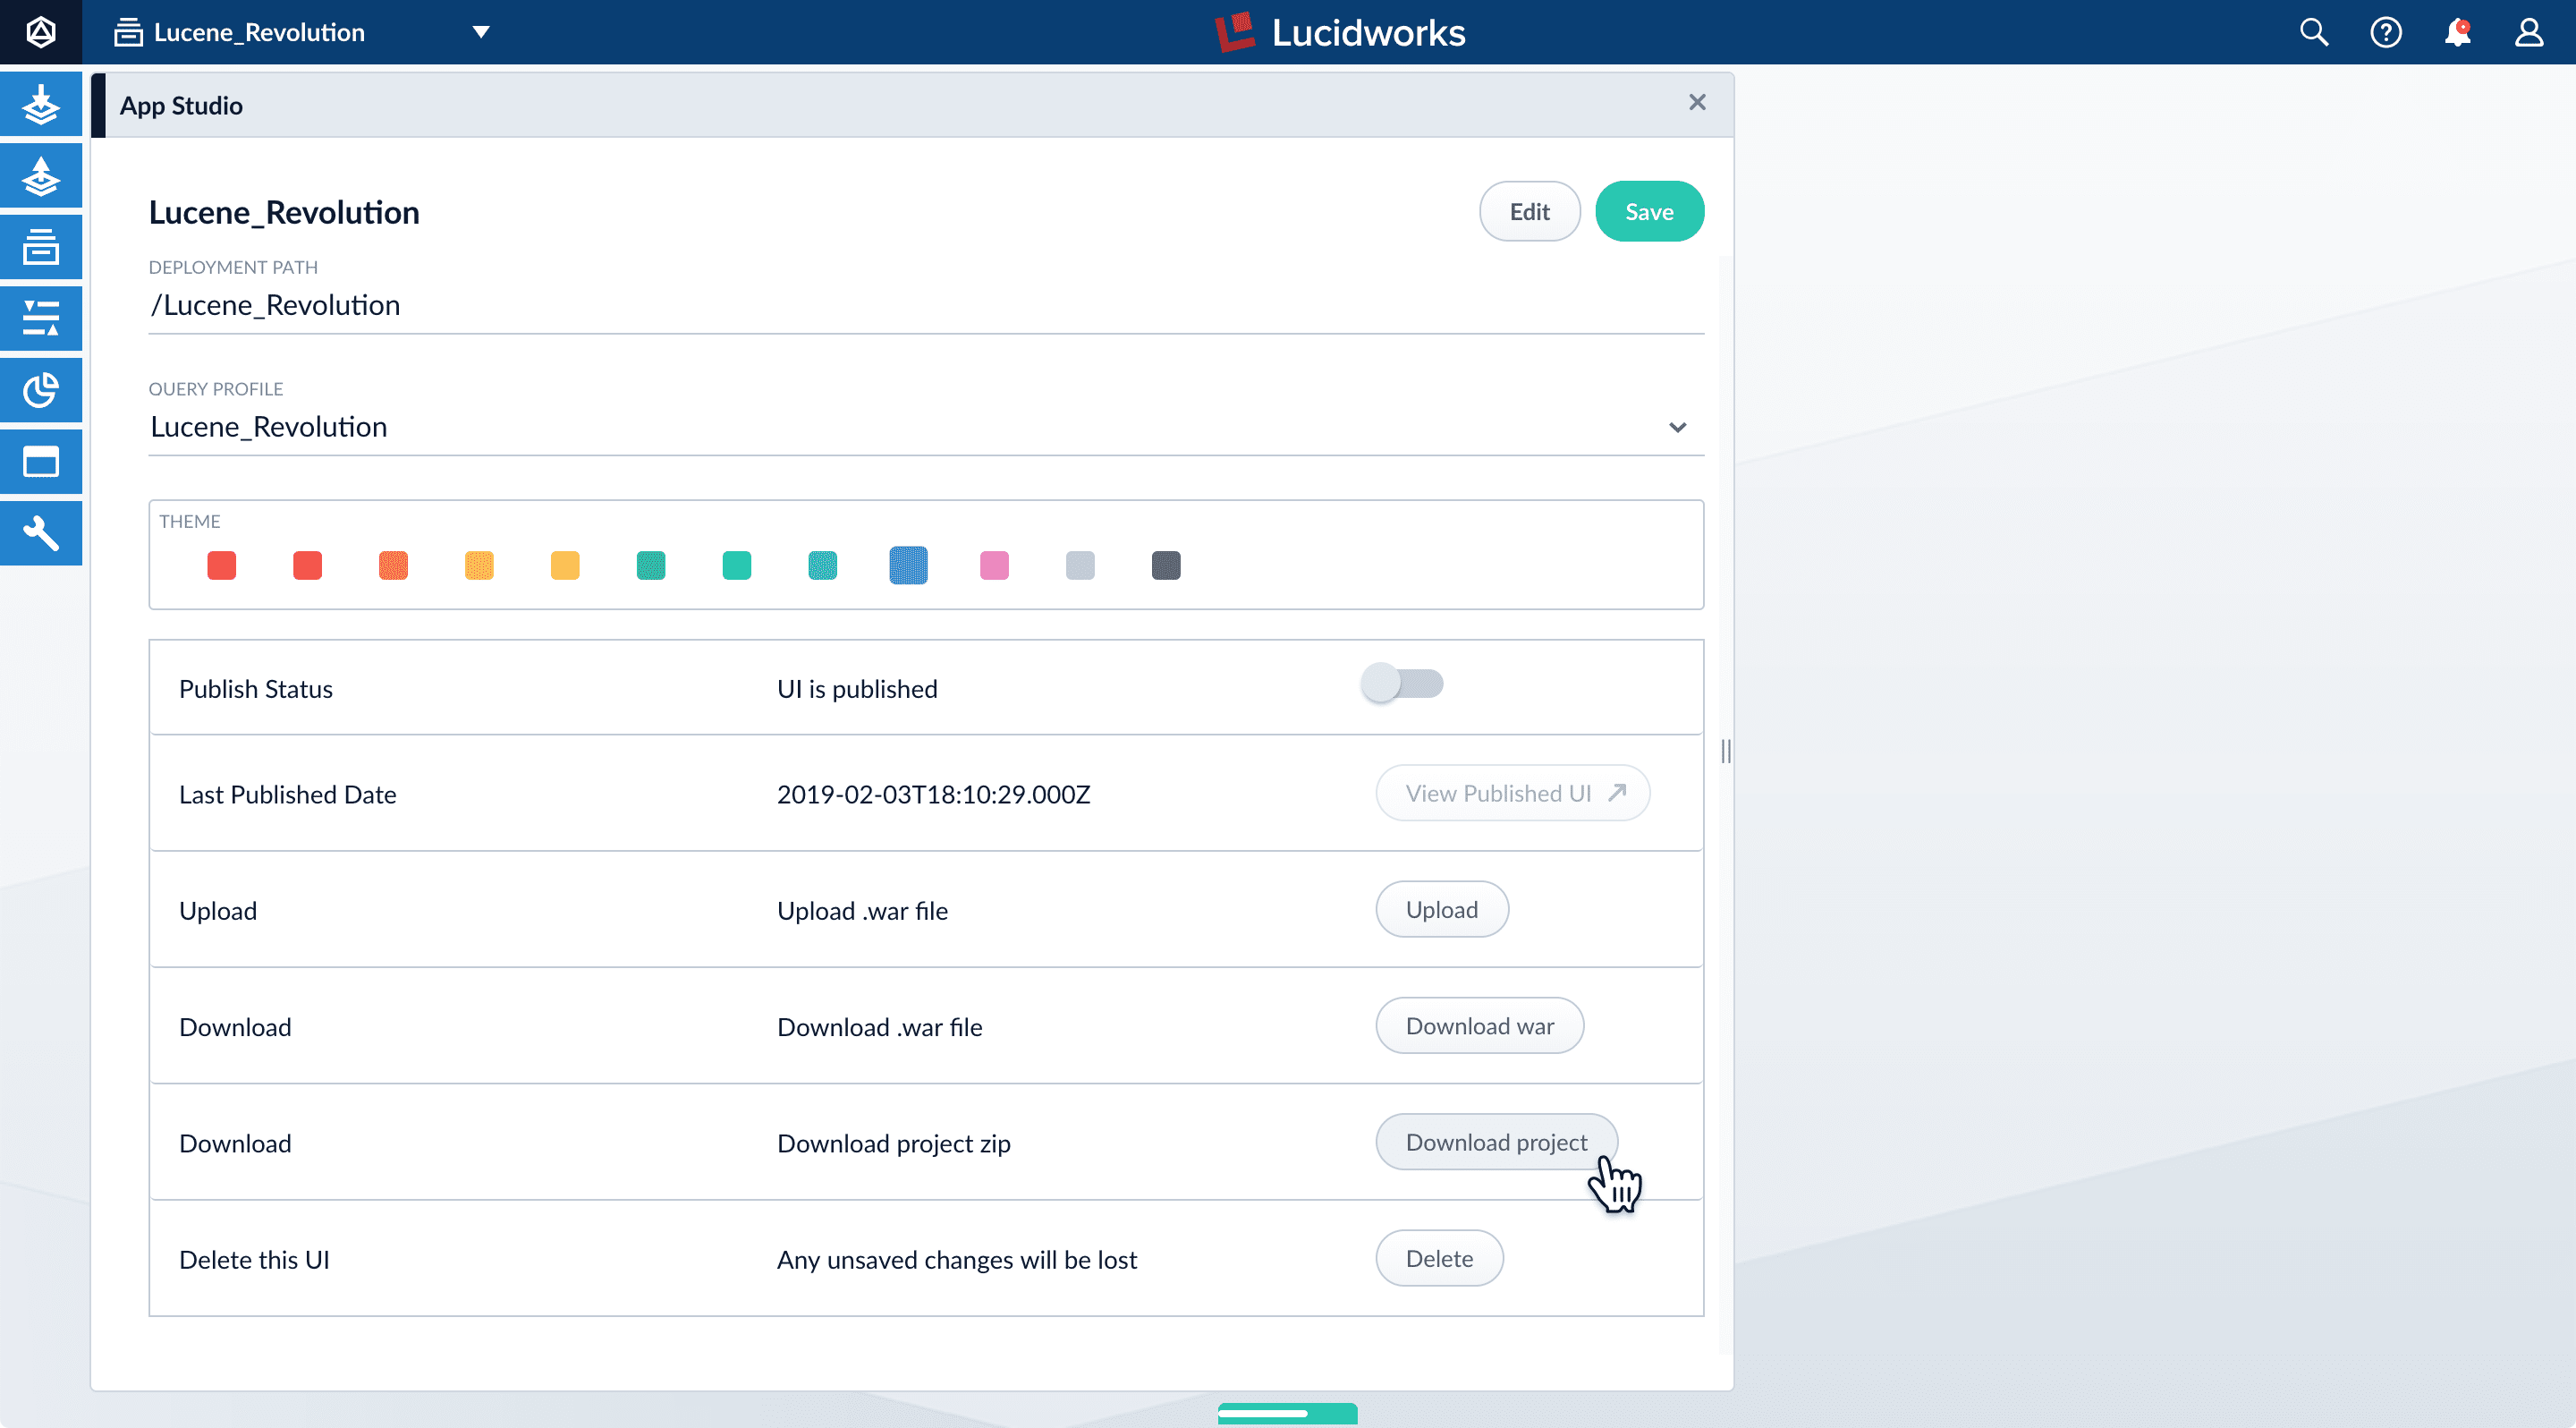Open the collections sidebar icon
The height and width of the screenshot is (1428, 2576).
click(41, 247)
